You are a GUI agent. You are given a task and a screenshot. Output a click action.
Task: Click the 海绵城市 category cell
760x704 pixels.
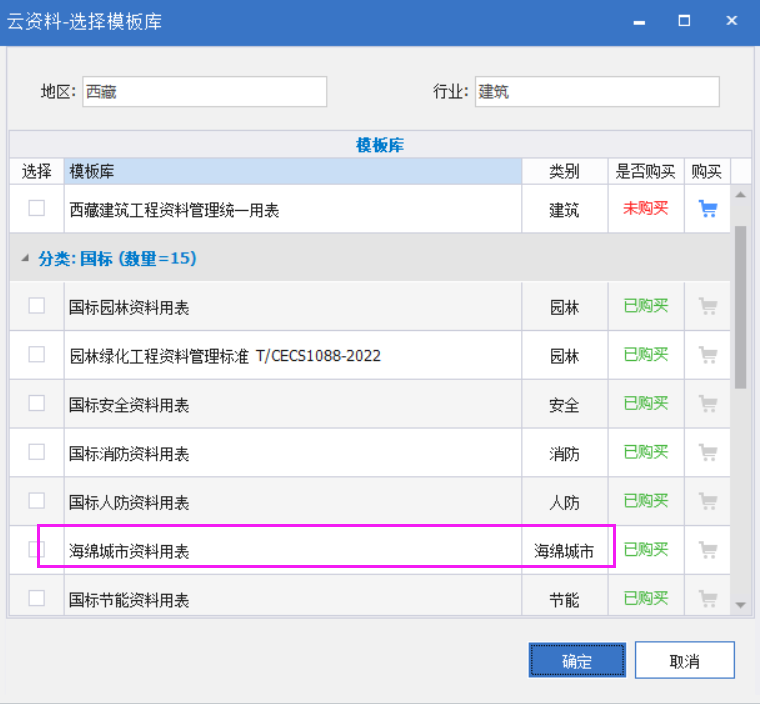(564, 551)
